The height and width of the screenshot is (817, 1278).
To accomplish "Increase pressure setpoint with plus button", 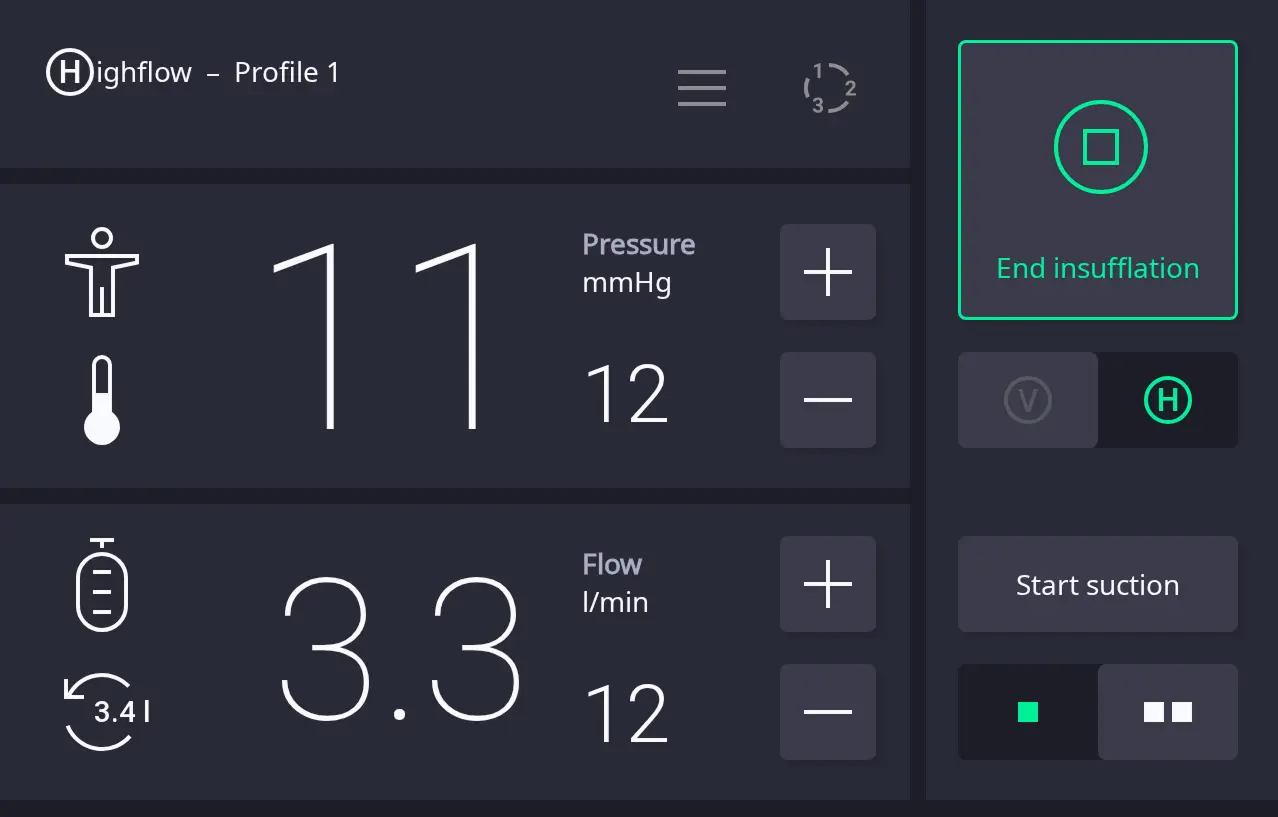I will point(828,272).
